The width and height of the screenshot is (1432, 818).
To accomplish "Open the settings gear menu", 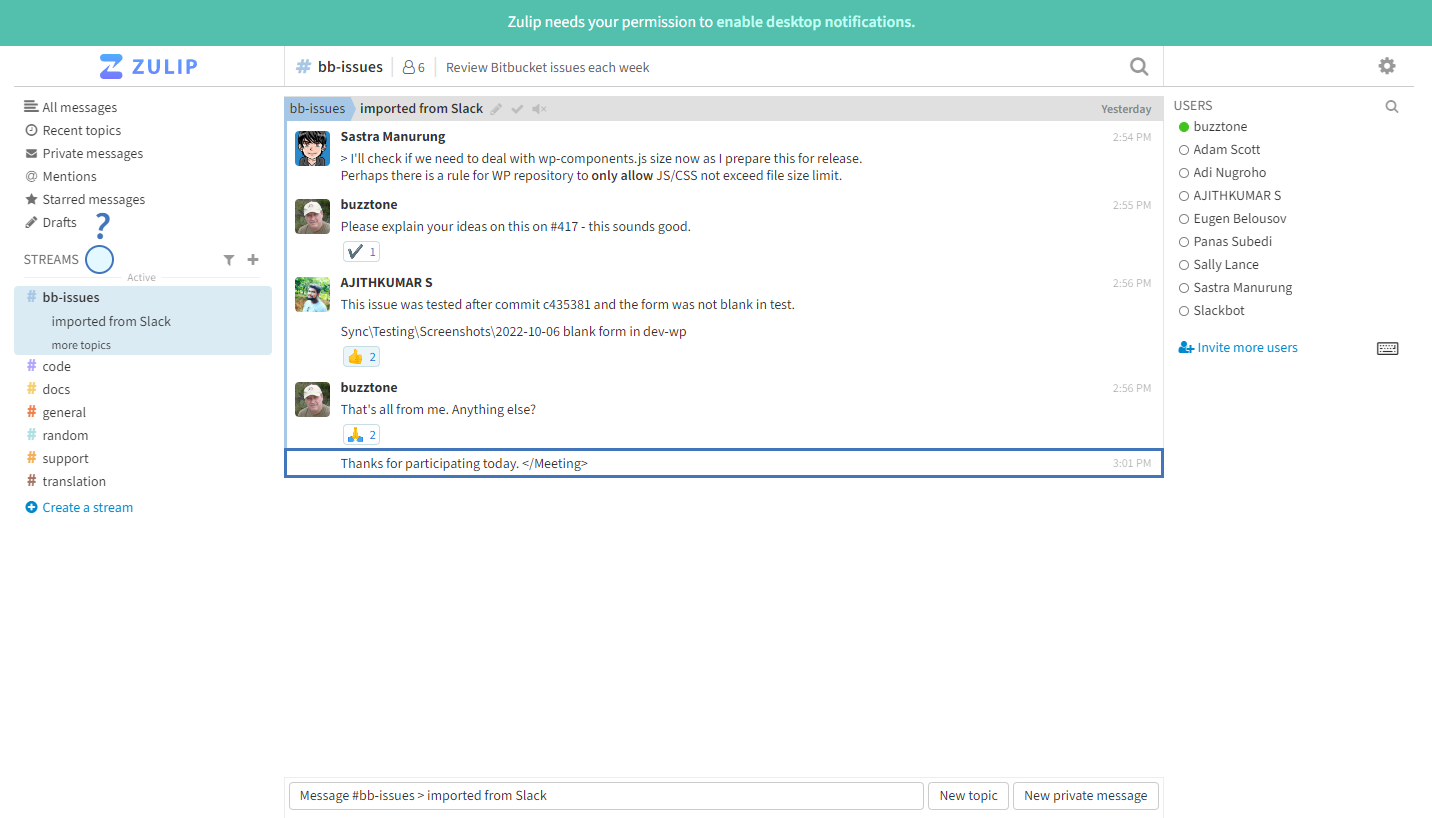I will point(1386,66).
